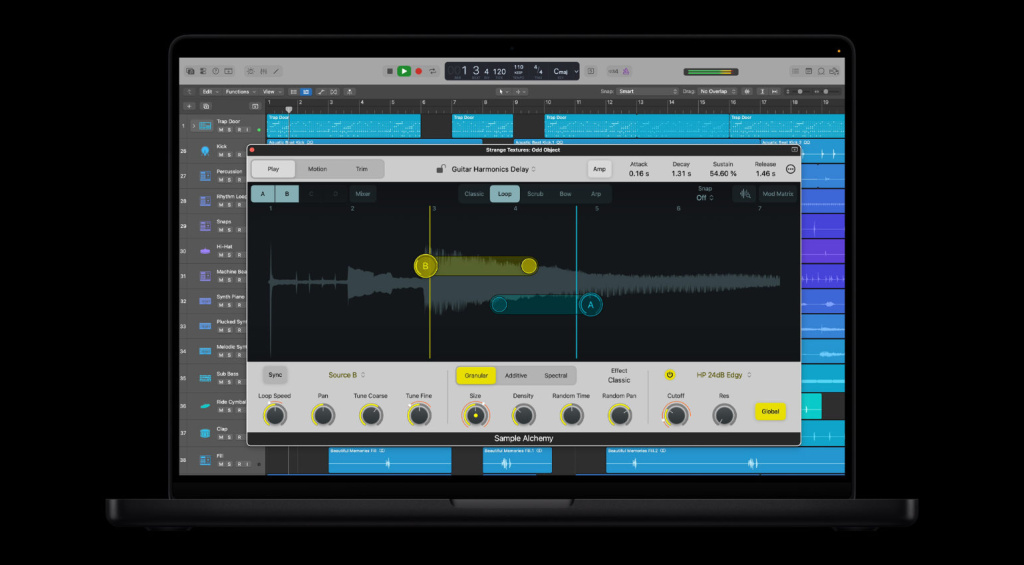Open the Mod Matrix button
1024x565 pixels.
coord(778,194)
